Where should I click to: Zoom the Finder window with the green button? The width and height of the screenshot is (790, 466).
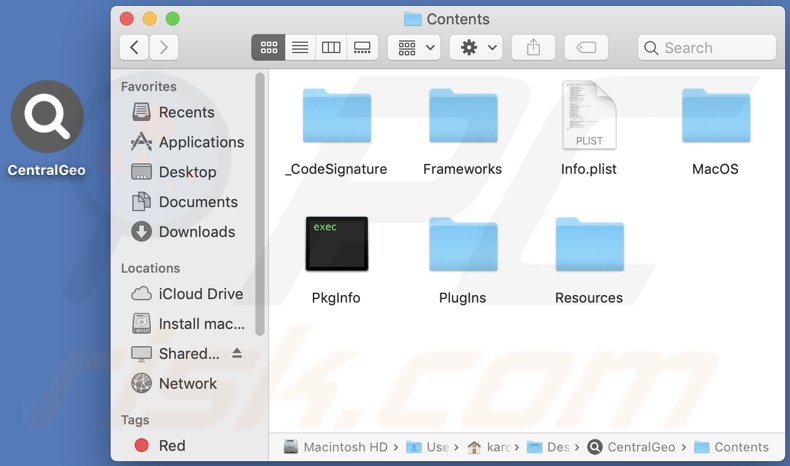pyautogui.click(x=173, y=19)
